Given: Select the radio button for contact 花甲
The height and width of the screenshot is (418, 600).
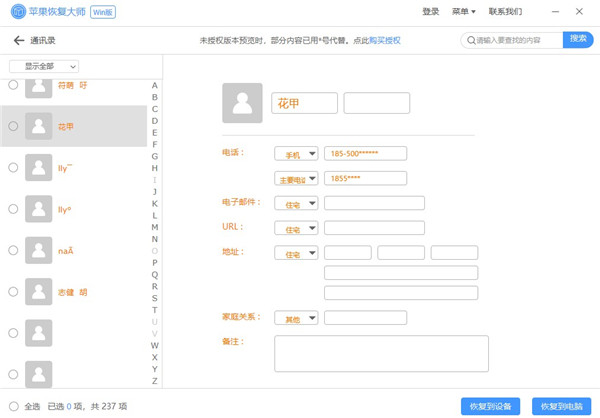Looking at the screenshot, I should click(x=13, y=126).
